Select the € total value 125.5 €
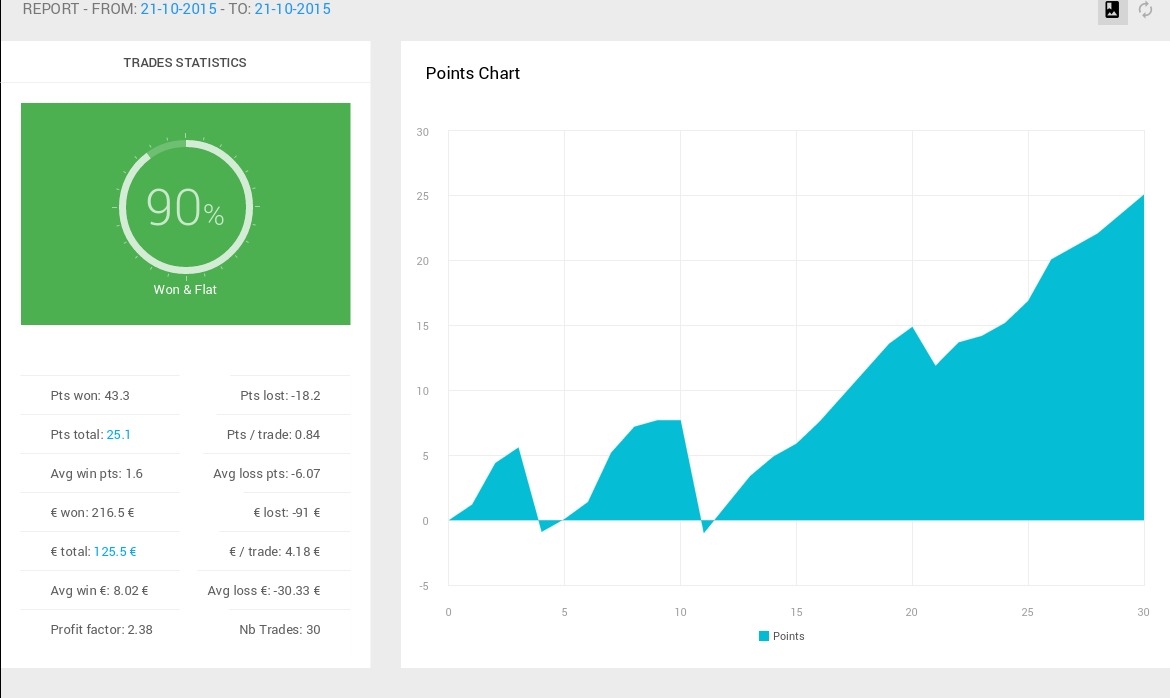This screenshot has width=1170, height=698. pos(115,552)
